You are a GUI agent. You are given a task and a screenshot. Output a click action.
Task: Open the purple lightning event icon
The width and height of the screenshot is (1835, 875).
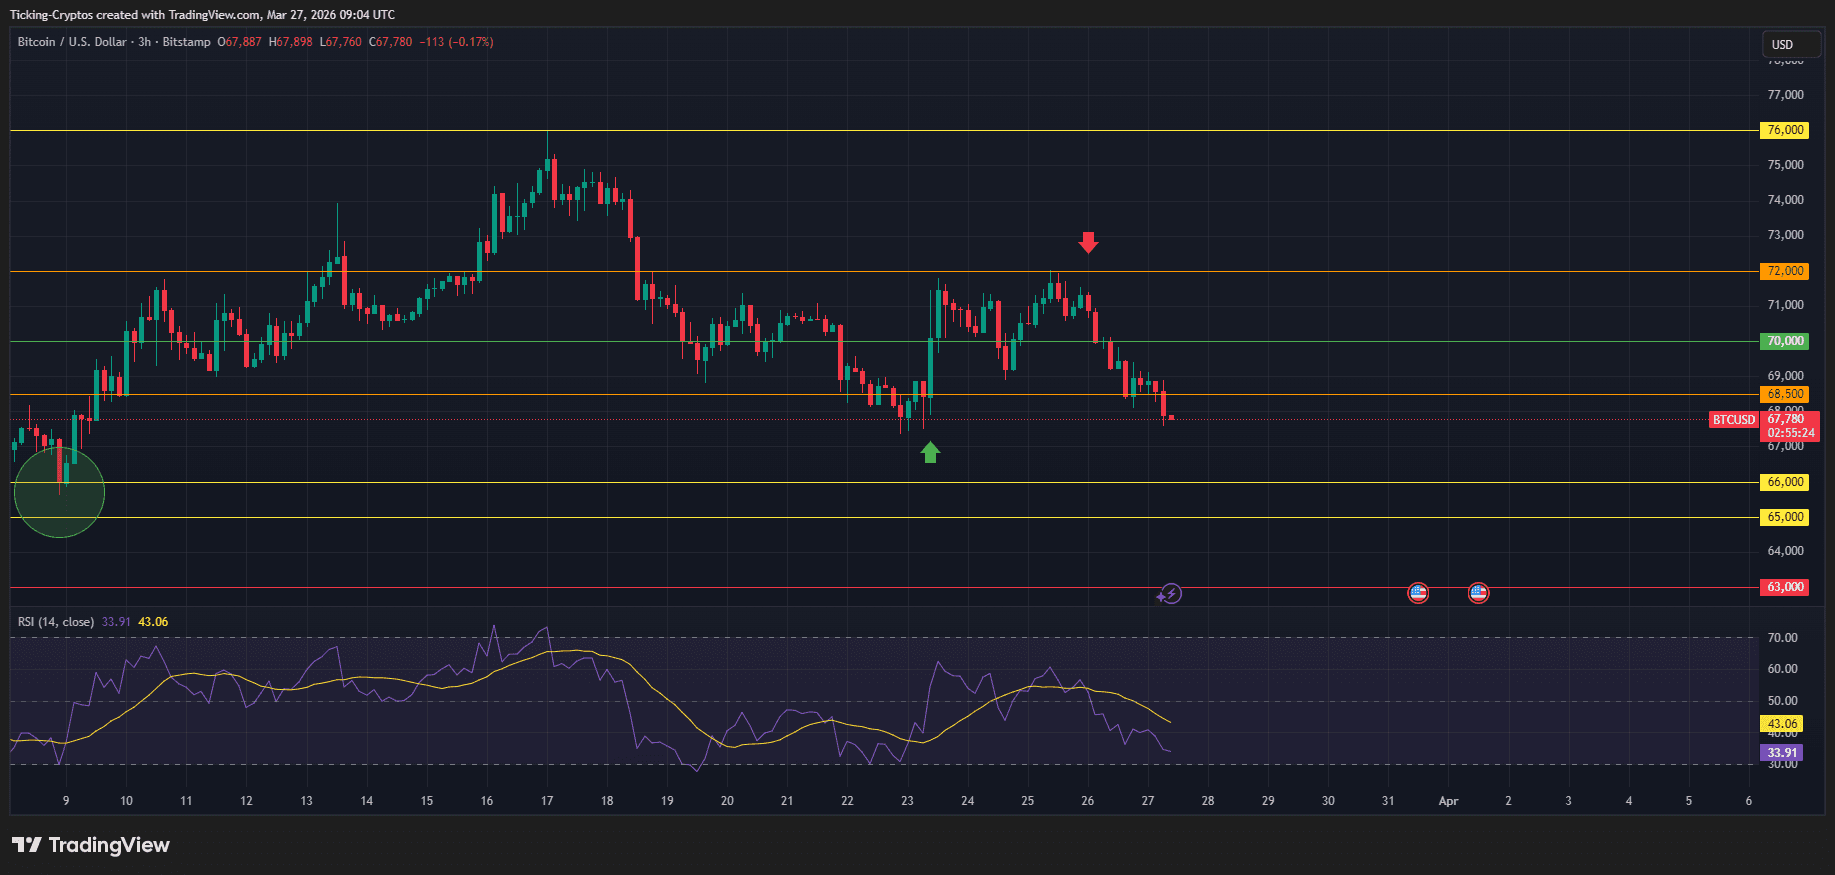pyautogui.click(x=1170, y=594)
